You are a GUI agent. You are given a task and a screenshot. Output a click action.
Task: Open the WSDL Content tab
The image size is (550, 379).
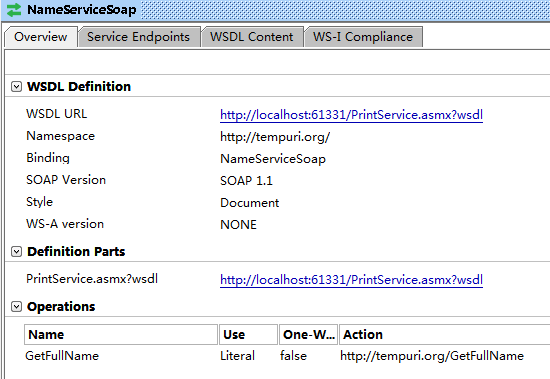251,37
